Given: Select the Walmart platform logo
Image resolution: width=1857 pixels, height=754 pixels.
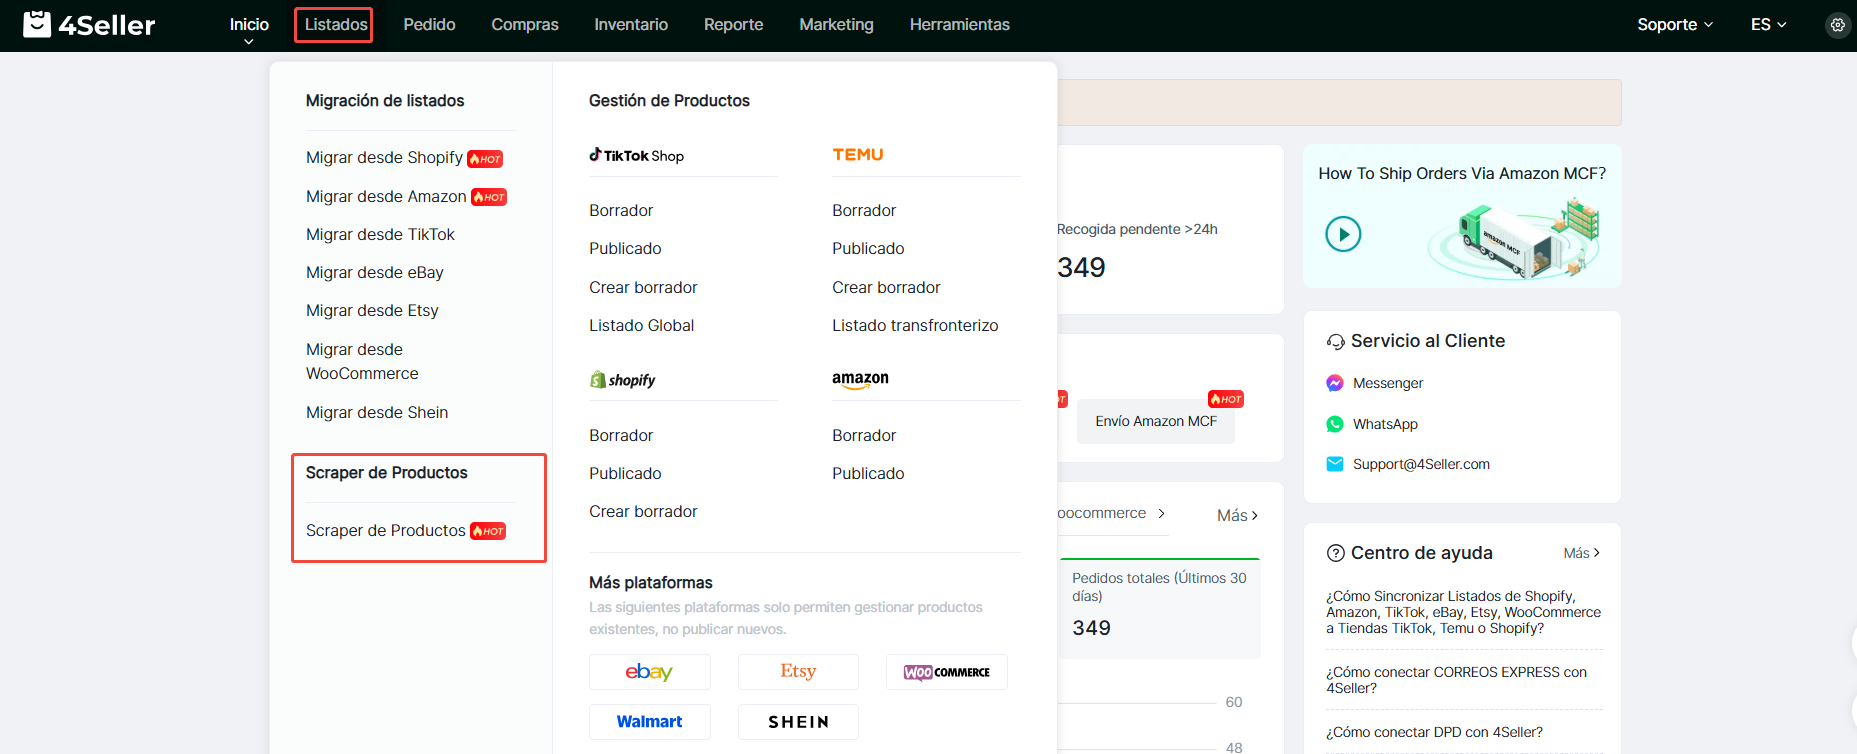Looking at the screenshot, I should click(649, 722).
